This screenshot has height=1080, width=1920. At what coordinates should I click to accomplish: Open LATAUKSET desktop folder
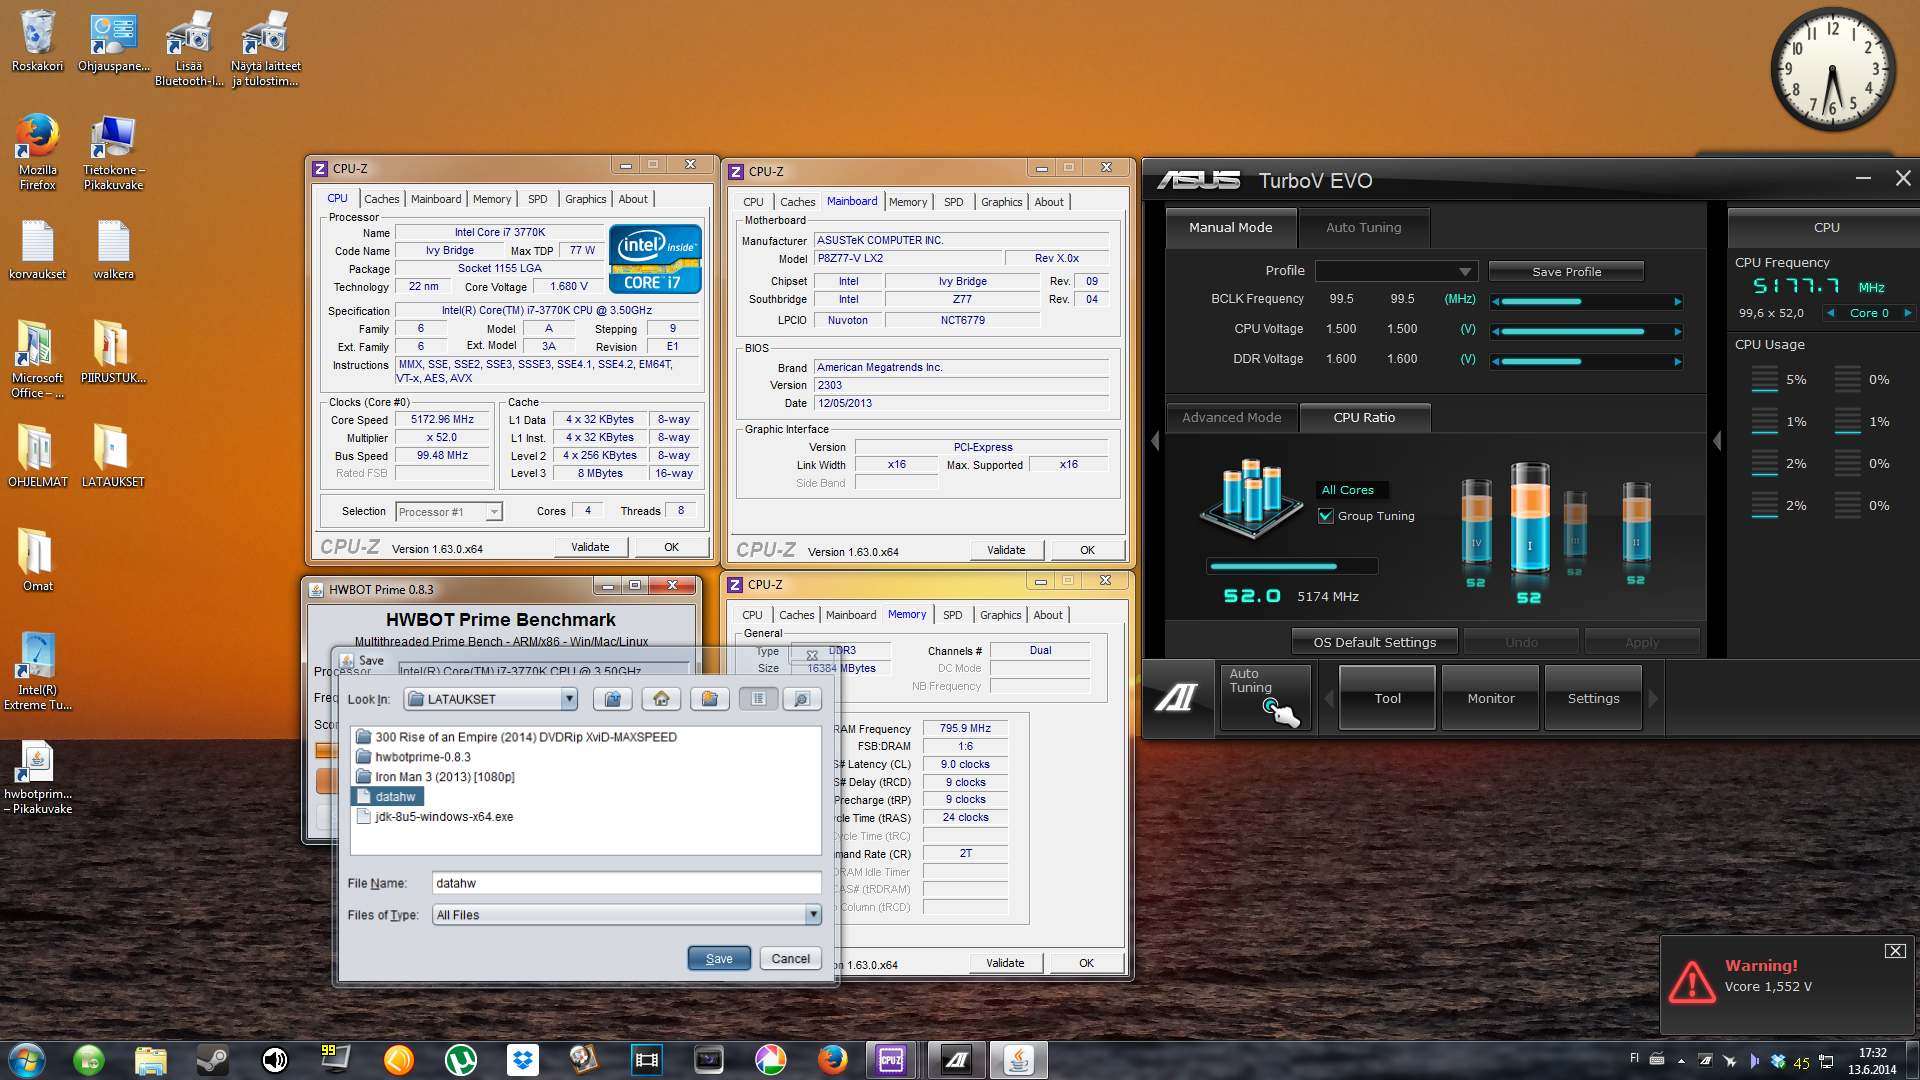click(113, 455)
